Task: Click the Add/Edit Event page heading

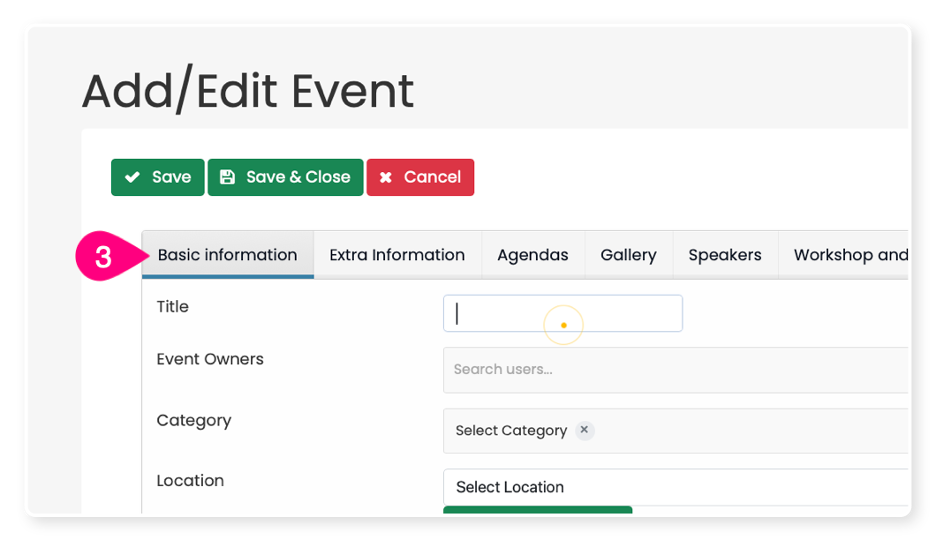Action: pos(247,91)
